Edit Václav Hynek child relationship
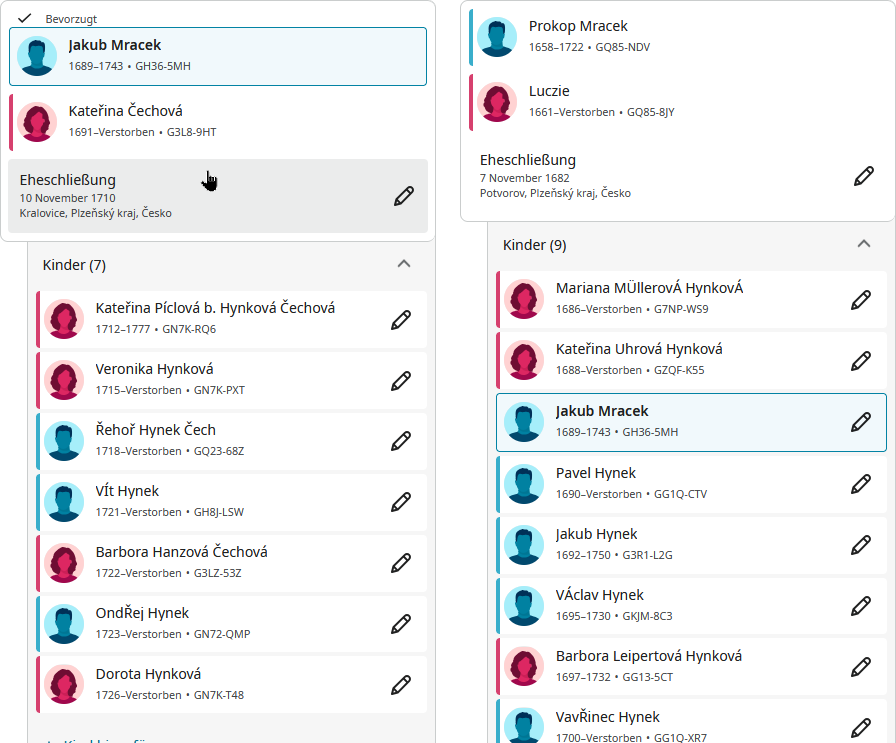The height and width of the screenshot is (743, 896). coord(861,606)
